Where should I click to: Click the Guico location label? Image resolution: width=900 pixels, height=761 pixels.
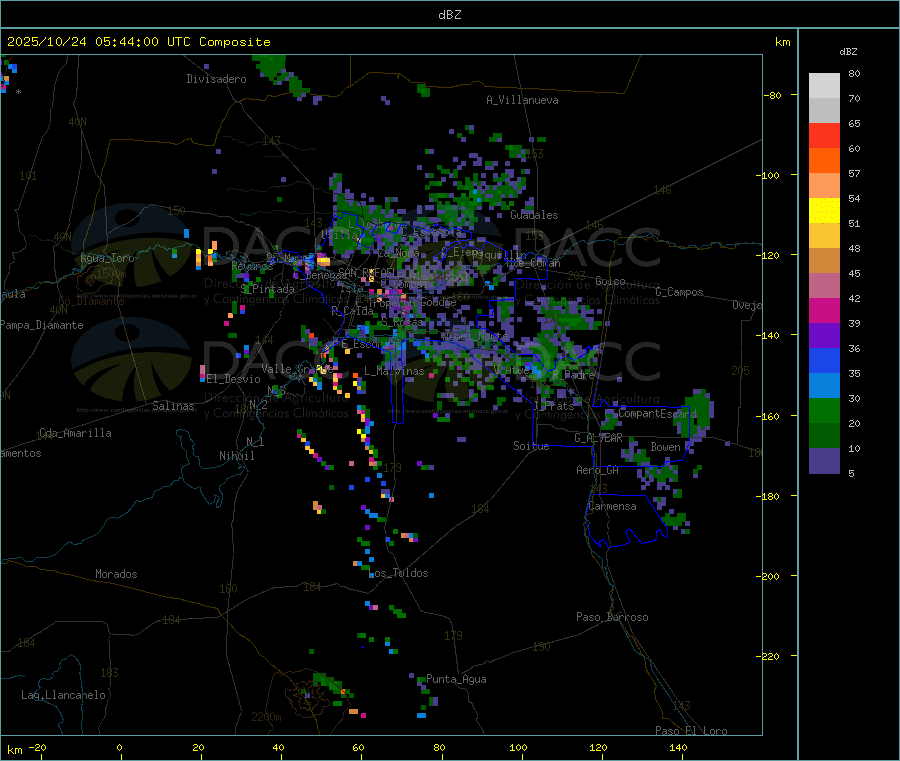point(610,281)
